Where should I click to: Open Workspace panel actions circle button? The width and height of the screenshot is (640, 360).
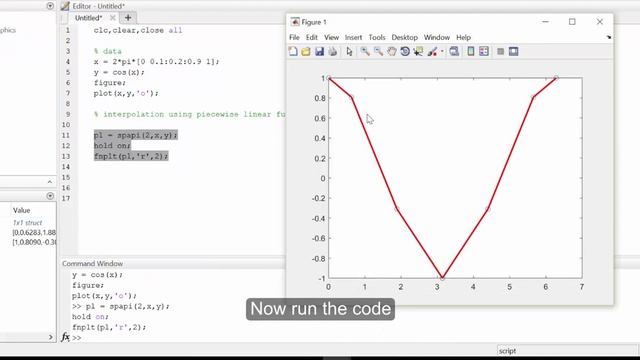[50, 196]
